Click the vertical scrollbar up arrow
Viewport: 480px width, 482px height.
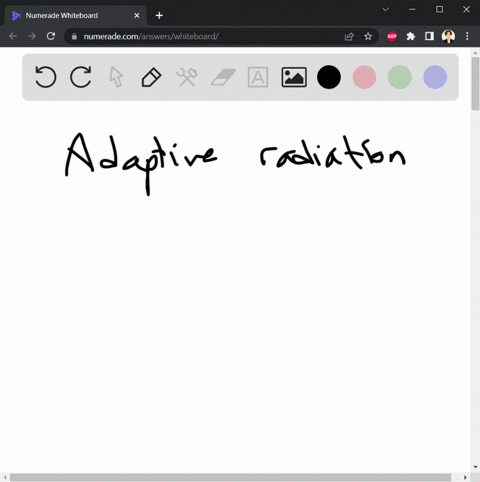(x=475, y=53)
